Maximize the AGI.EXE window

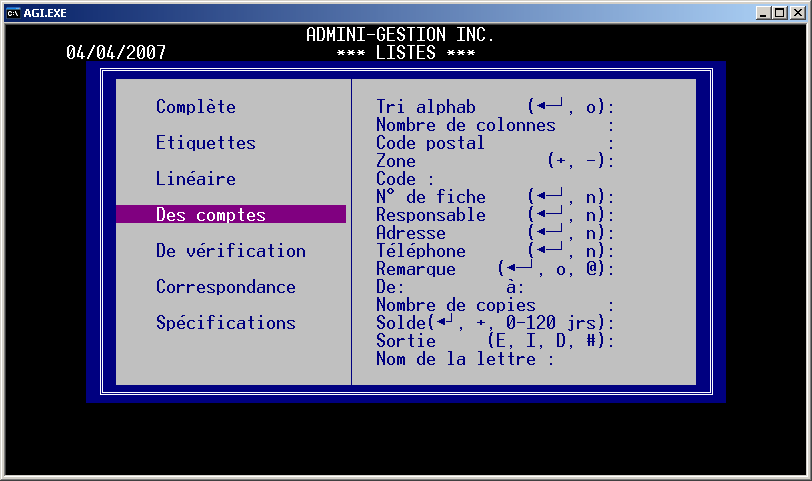[x=780, y=13]
